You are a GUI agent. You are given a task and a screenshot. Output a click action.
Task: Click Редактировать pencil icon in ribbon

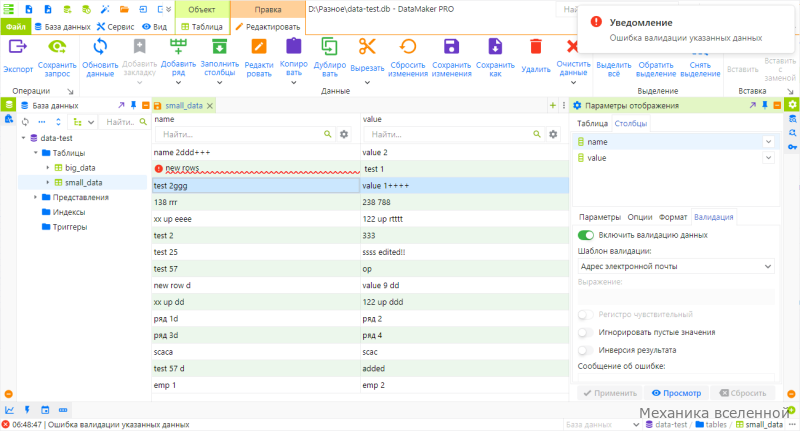259,47
